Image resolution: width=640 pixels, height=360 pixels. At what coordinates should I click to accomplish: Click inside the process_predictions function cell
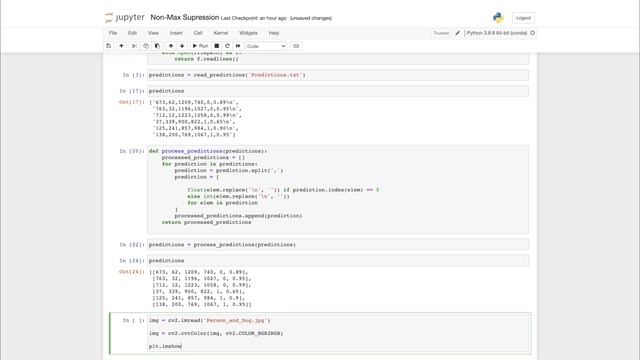click(x=338, y=189)
